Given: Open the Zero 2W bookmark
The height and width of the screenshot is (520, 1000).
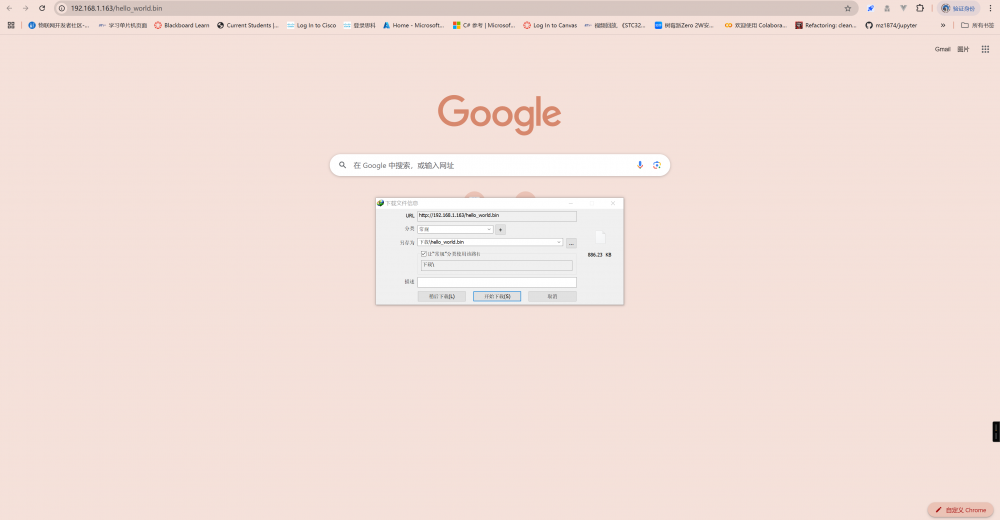Looking at the screenshot, I should click(x=684, y=26).
